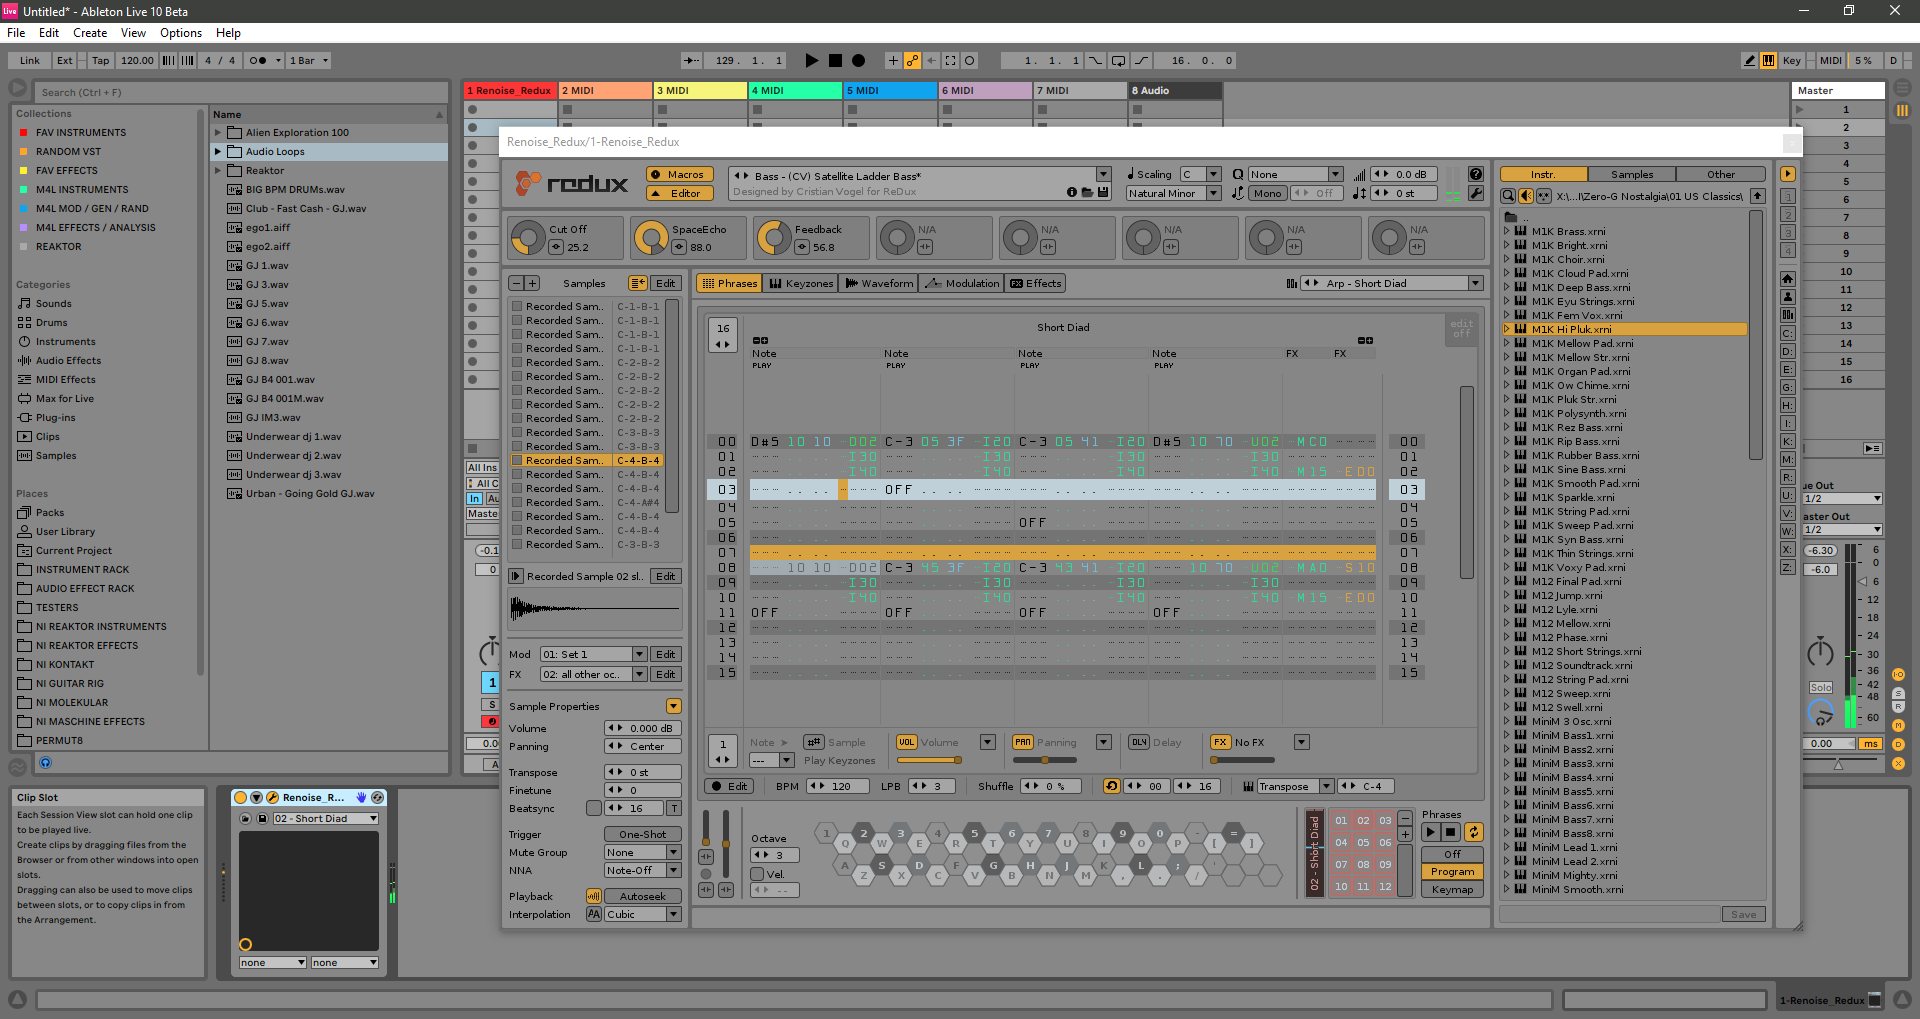Start playback in the Ableton transport
This screenshot has width=1920, height=1019.
(811, 60)
